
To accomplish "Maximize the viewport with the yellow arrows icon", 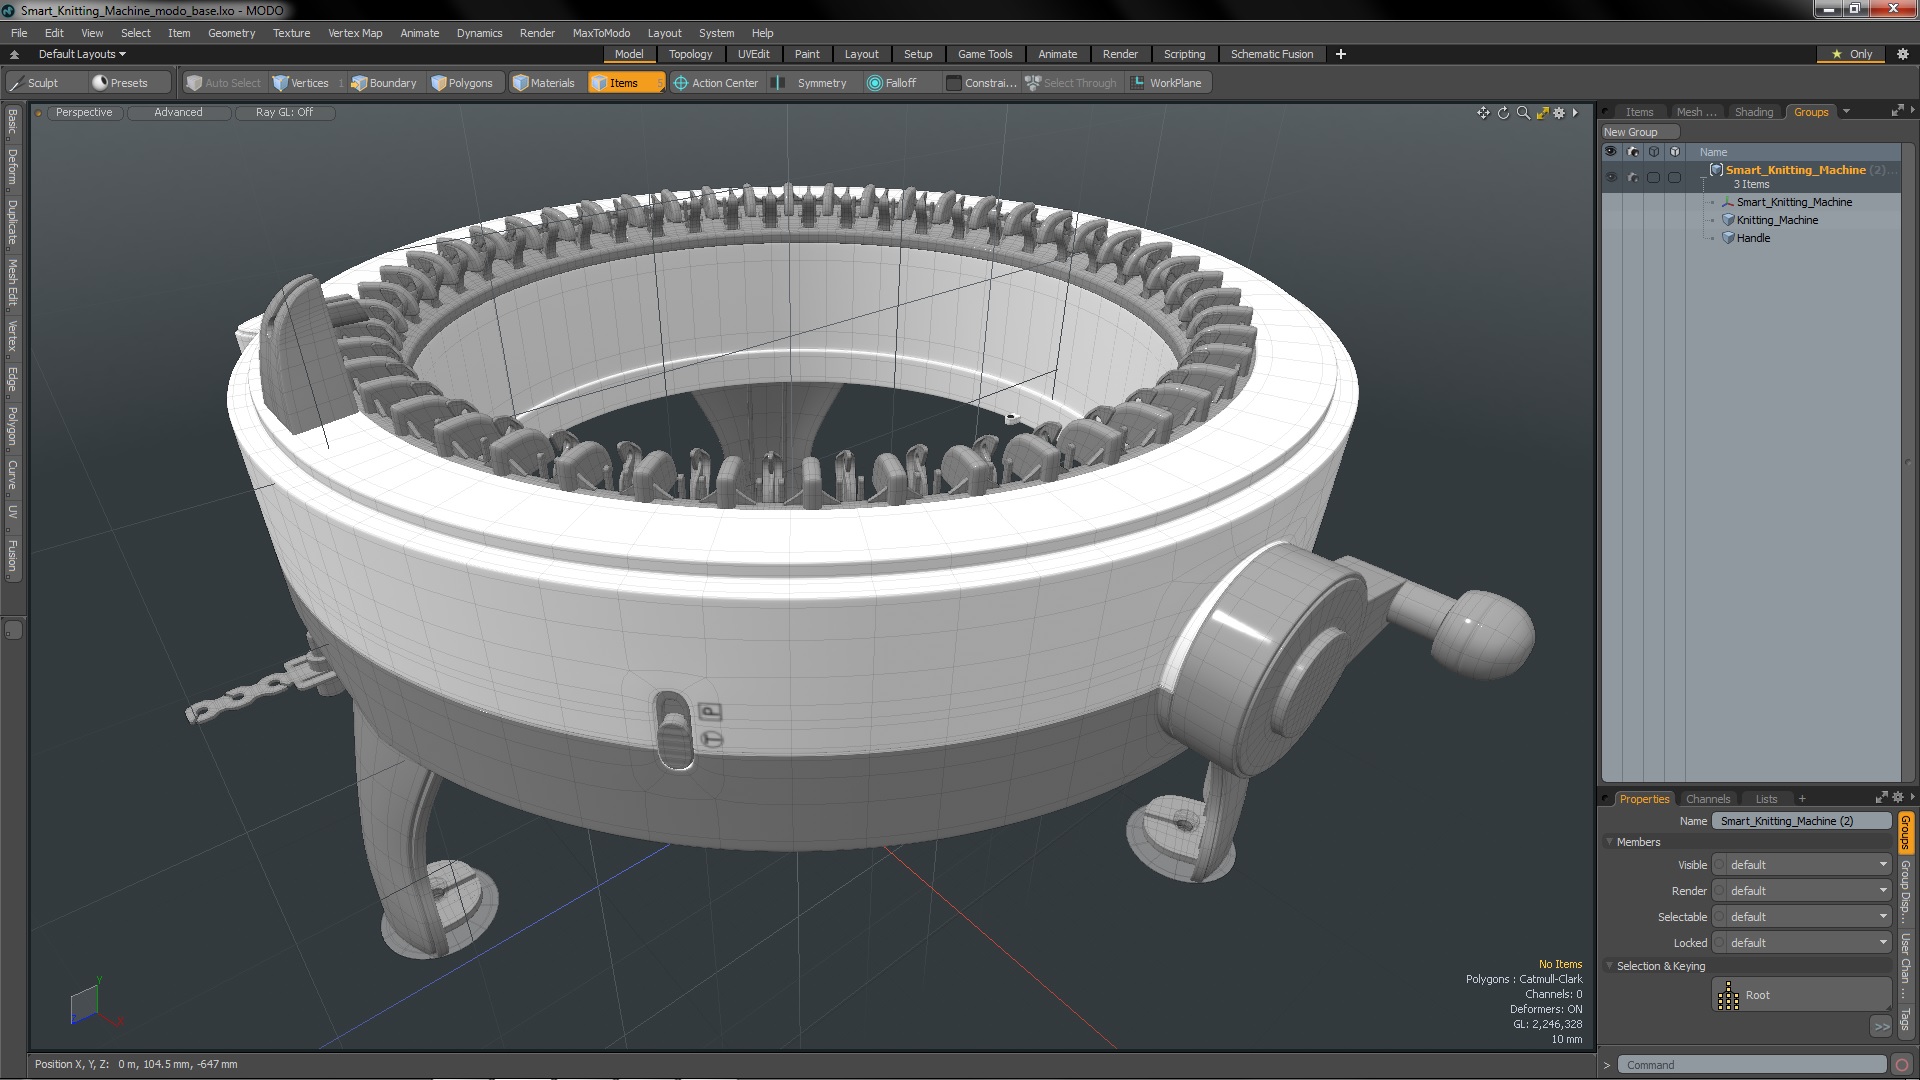I will 1542,113.
